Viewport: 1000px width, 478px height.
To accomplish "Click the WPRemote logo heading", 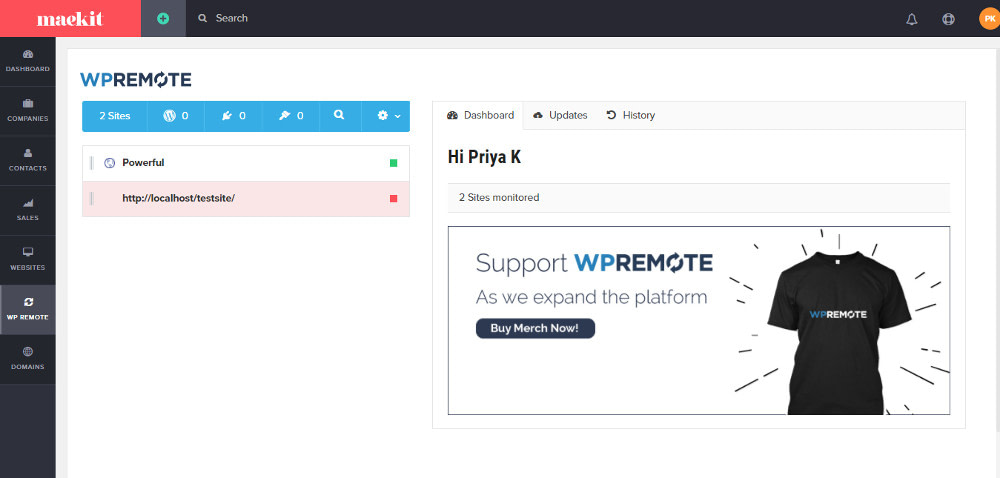I will pos(136,80).
